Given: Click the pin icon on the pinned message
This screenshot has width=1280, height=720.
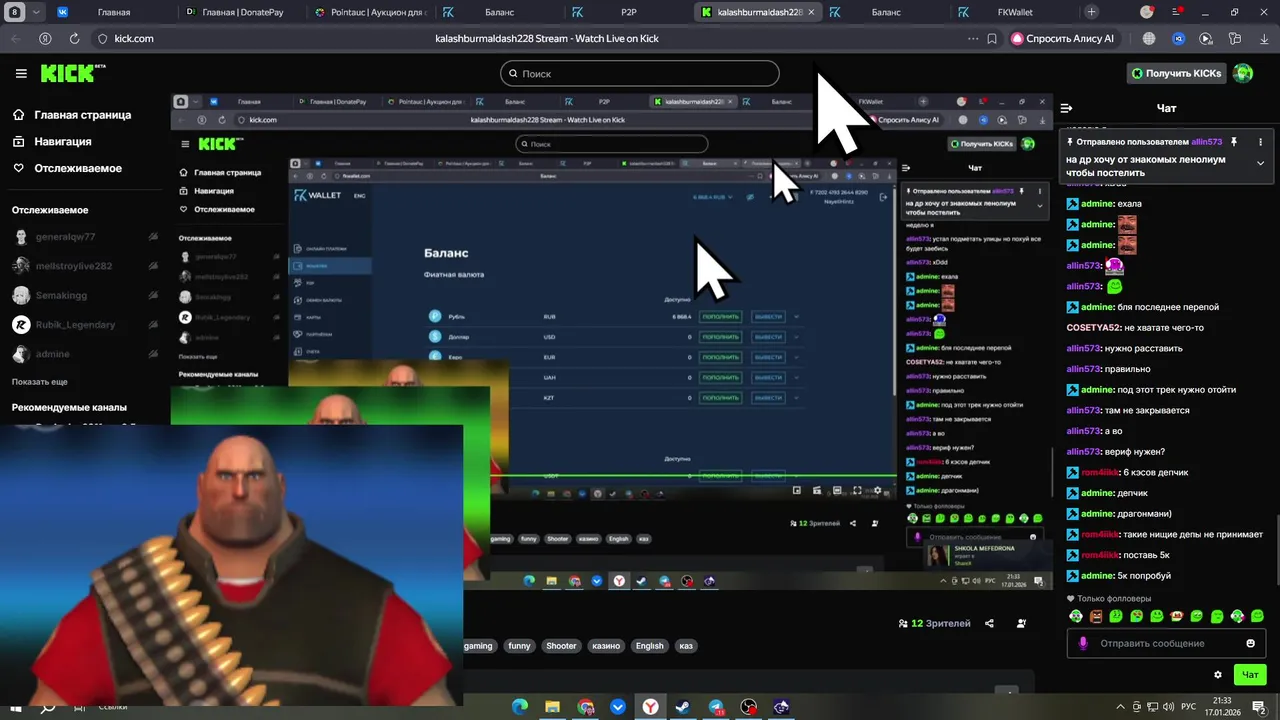Looking at the screenshot, I should coord(1234,142).
